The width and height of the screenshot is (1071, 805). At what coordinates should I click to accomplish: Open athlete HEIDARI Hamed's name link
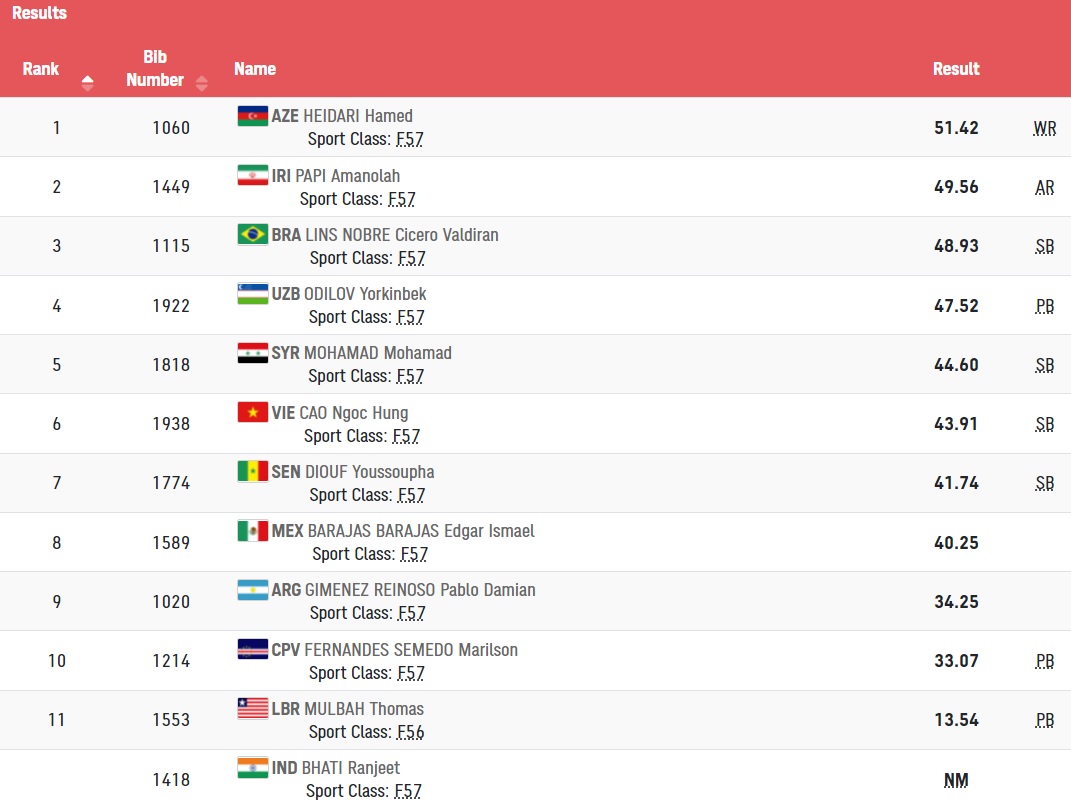pos(358,116)
